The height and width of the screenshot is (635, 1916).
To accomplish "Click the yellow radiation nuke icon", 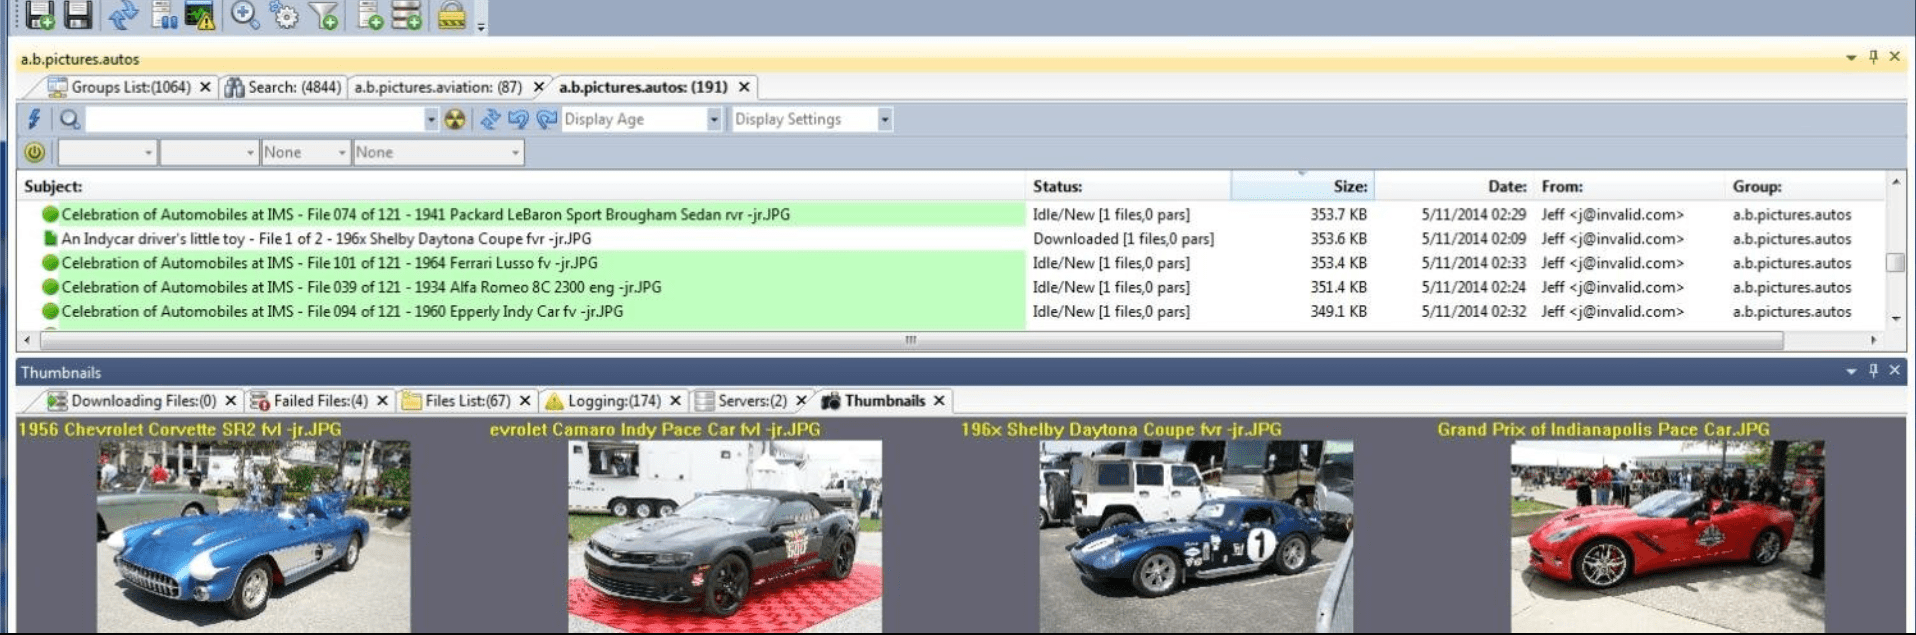I will [x=455, y=119].
